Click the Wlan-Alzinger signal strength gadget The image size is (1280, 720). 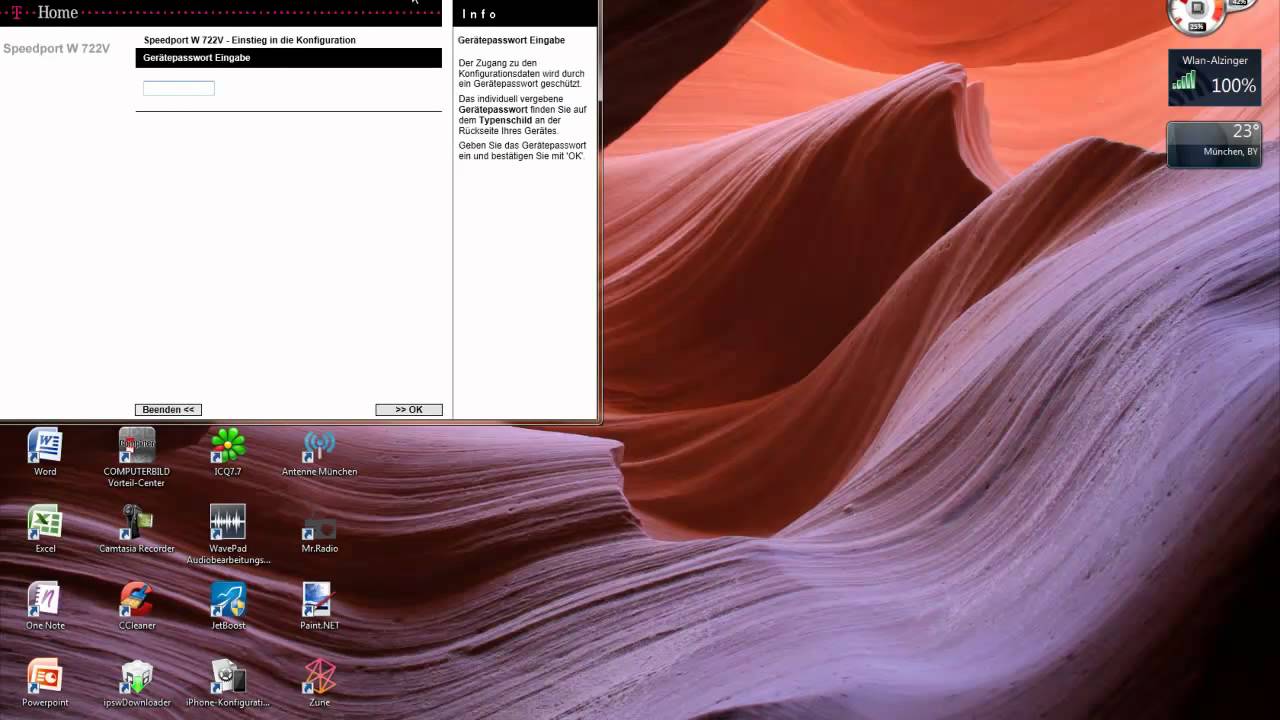[x=1215, y=78]
